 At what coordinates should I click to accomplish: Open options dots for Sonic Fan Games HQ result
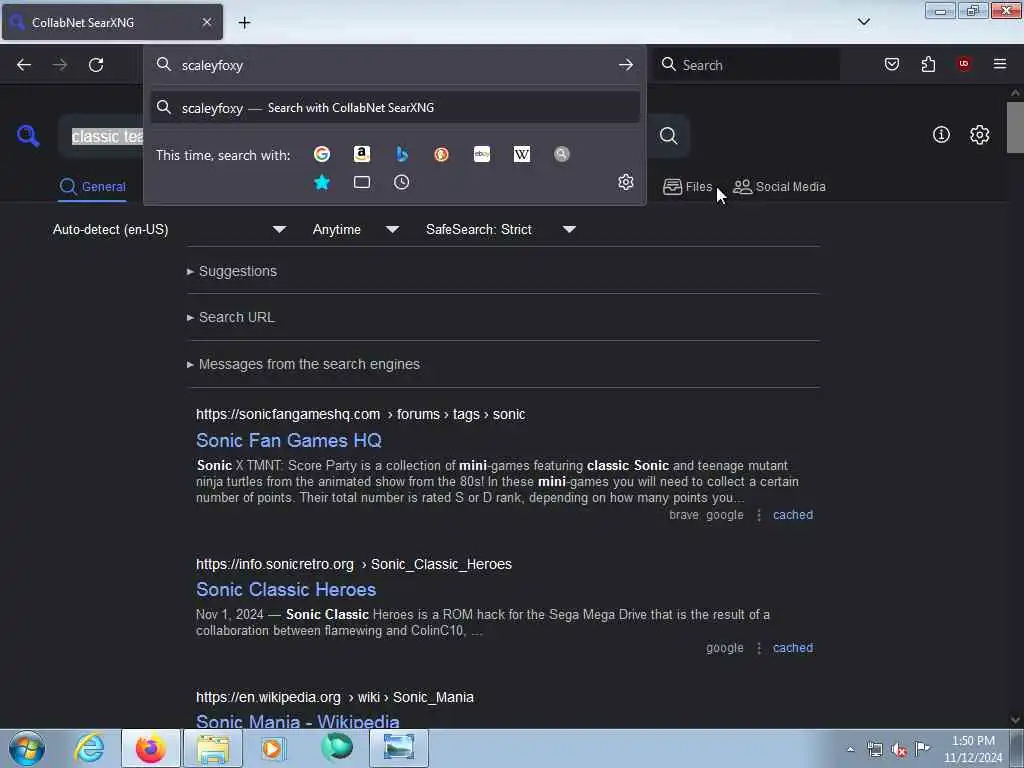point(759,515)
